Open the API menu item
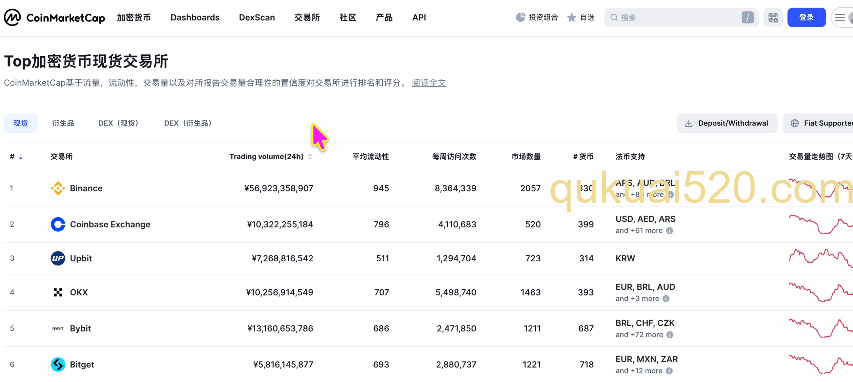 (x=419, y=17)
